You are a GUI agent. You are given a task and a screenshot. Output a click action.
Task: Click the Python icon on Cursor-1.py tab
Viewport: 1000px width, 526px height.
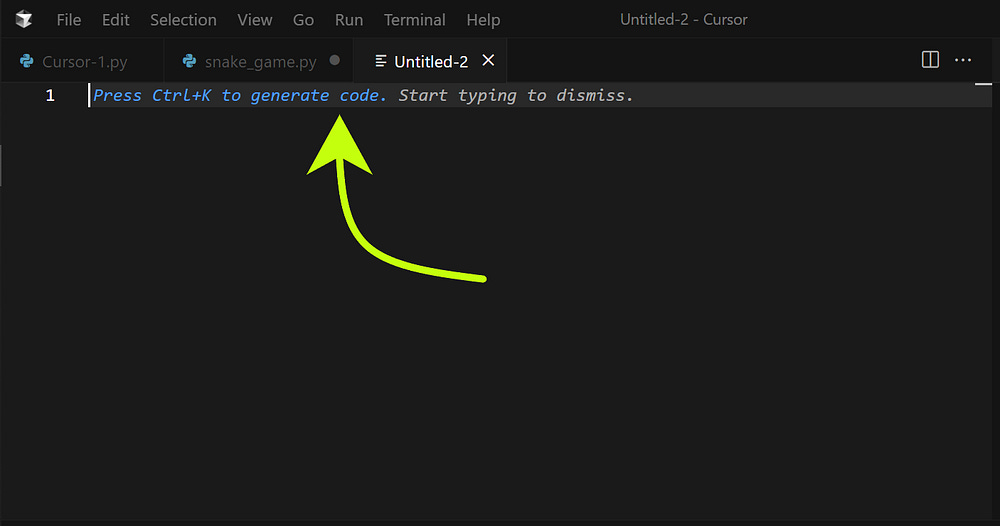tap(27, 61)
